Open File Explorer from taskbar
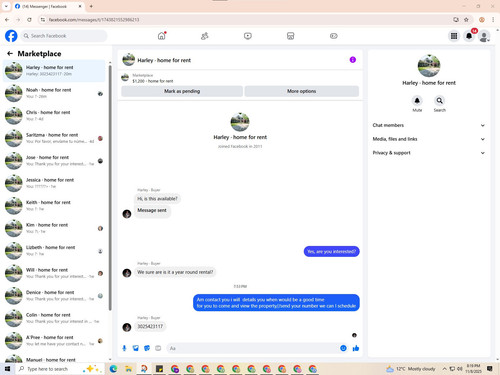 [x=129, y=369]
